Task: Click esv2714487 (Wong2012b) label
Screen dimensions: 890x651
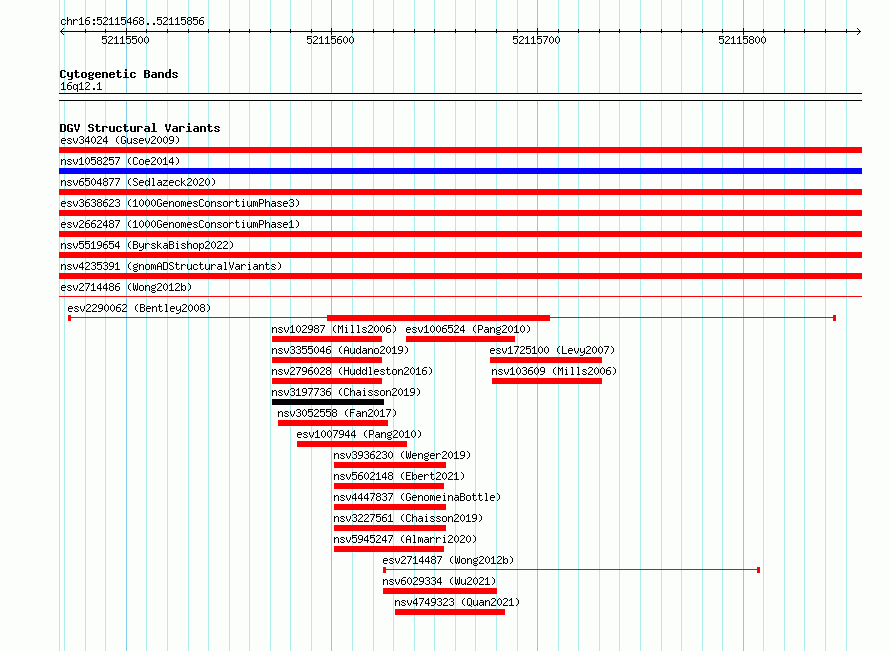Action: pyautogui.click(x=448, y=560)
